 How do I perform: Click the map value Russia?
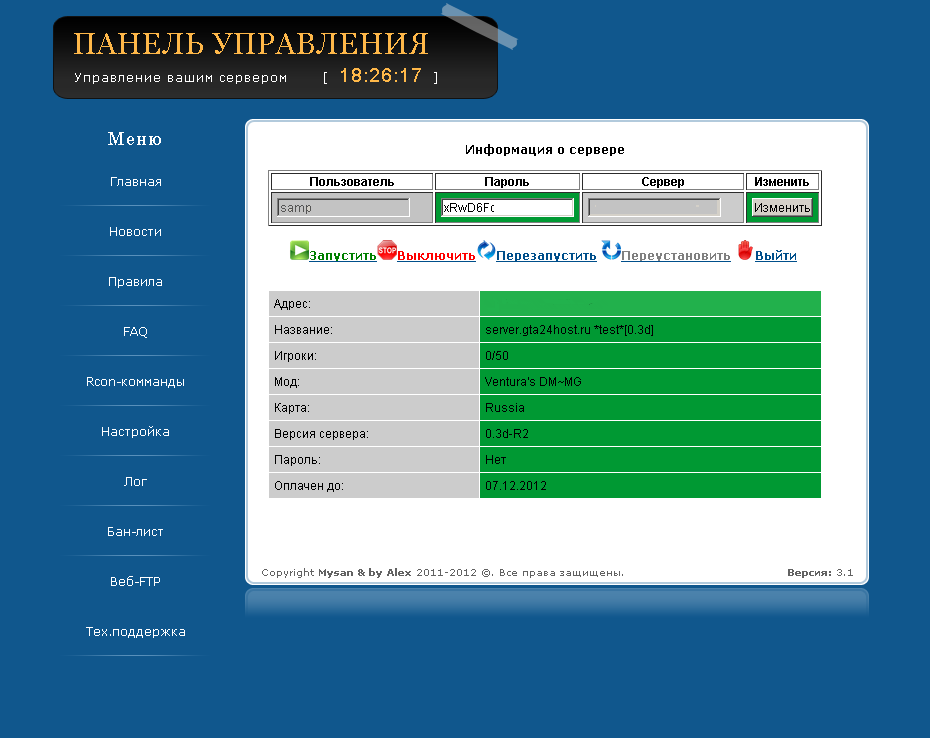[505, 408]
